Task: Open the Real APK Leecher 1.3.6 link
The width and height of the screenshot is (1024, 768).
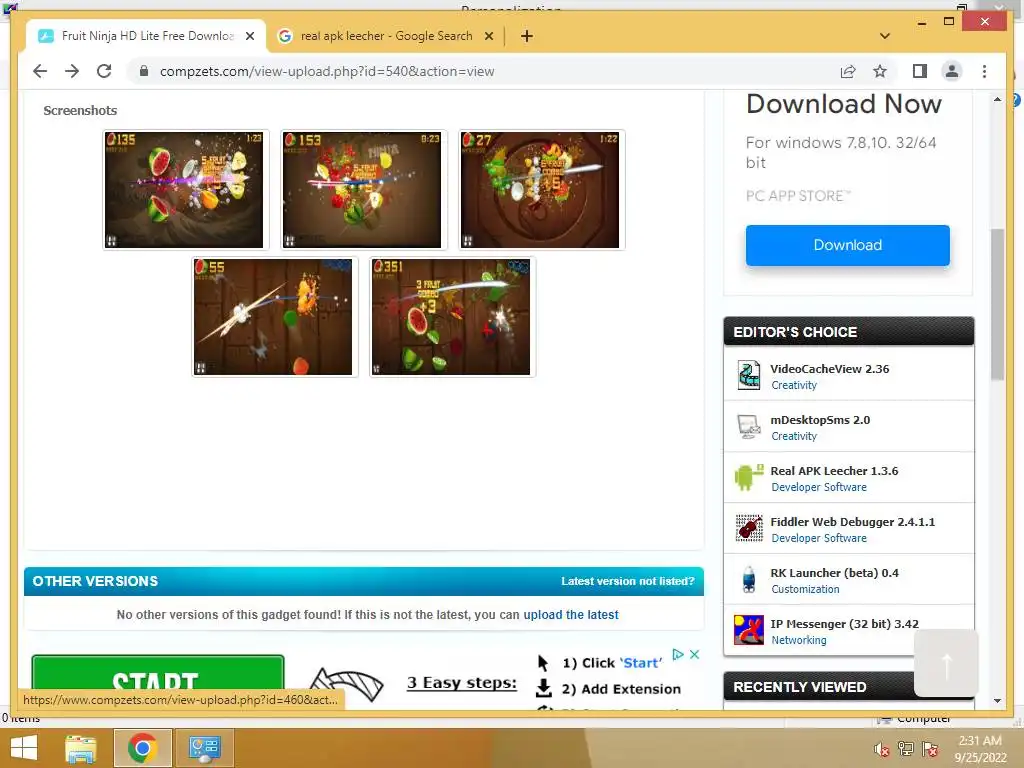Action: click(x=834, y=471)
